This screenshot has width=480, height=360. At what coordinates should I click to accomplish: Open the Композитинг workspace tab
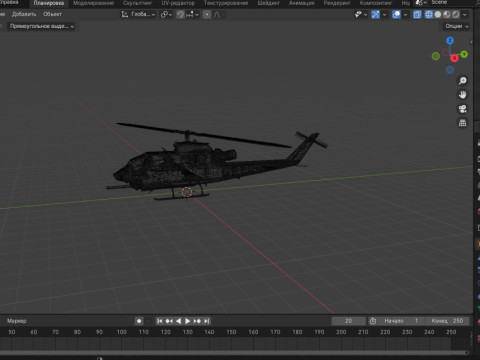(x=376, y=3)
